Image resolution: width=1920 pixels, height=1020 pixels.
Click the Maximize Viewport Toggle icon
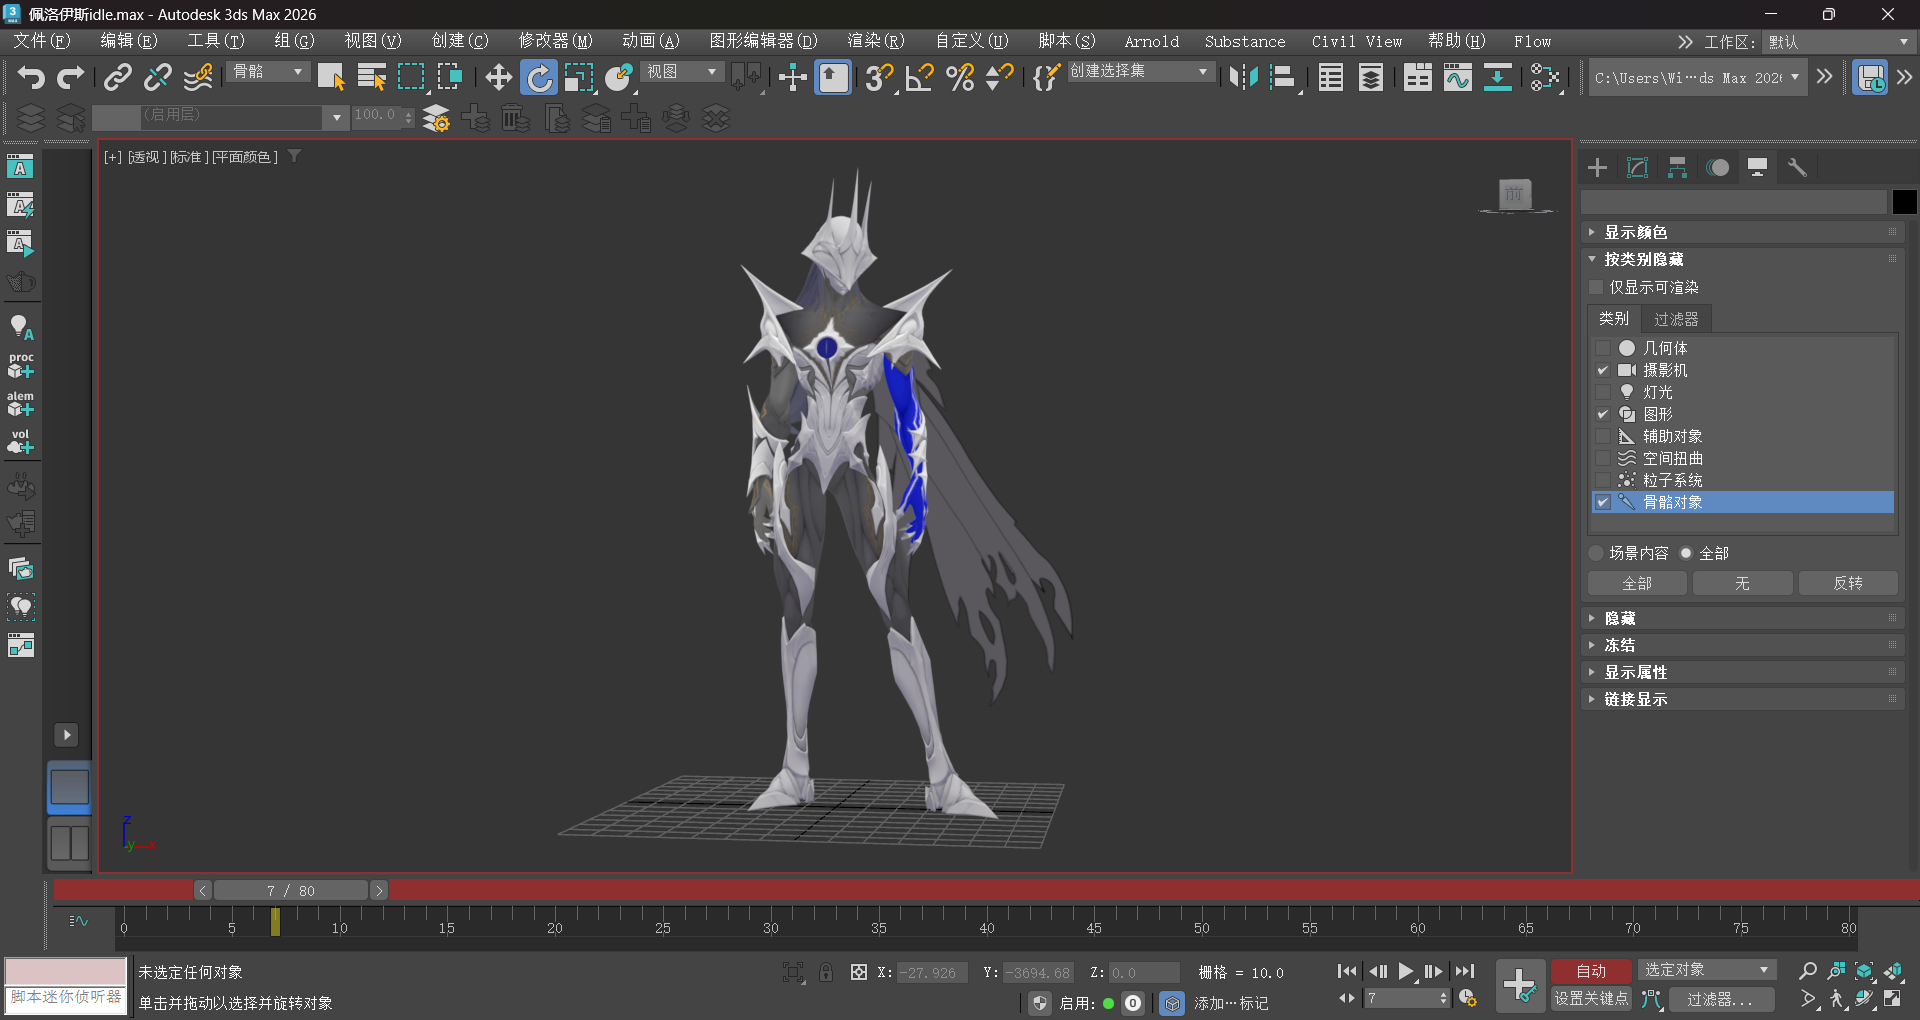pyautogui.click(x=1893, y=998)
